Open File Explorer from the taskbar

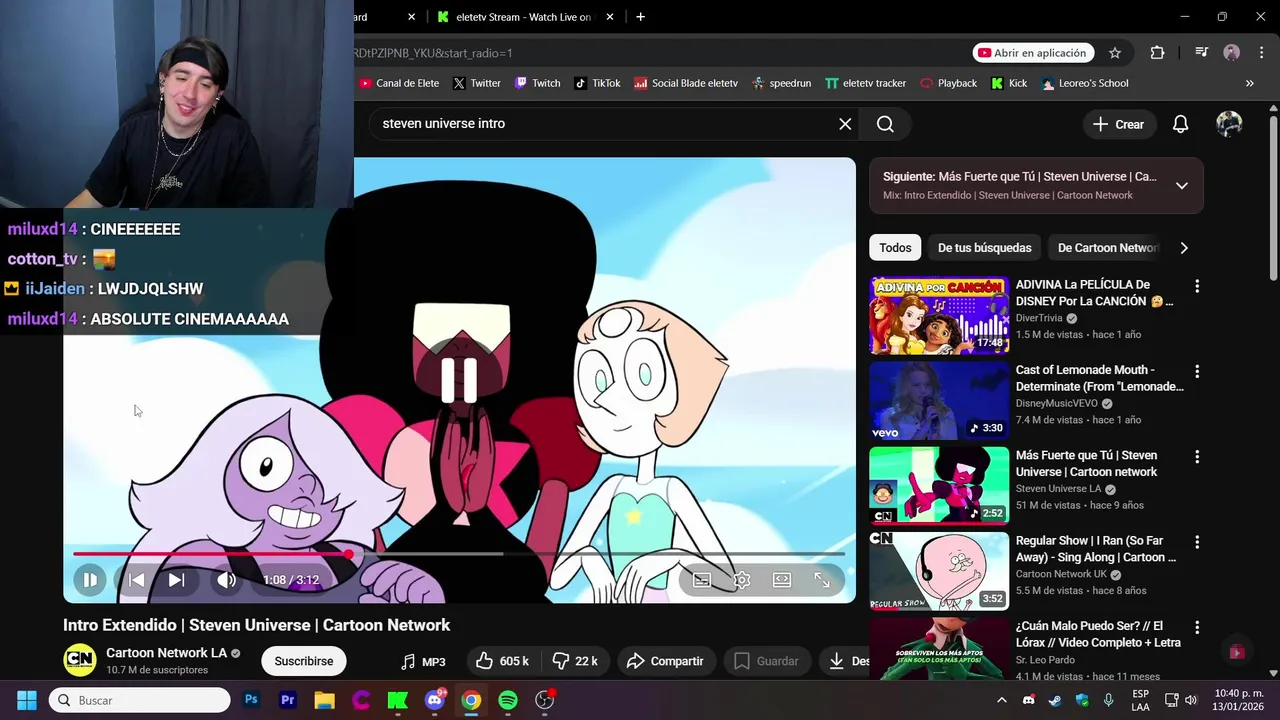click(x=324, y=700)
